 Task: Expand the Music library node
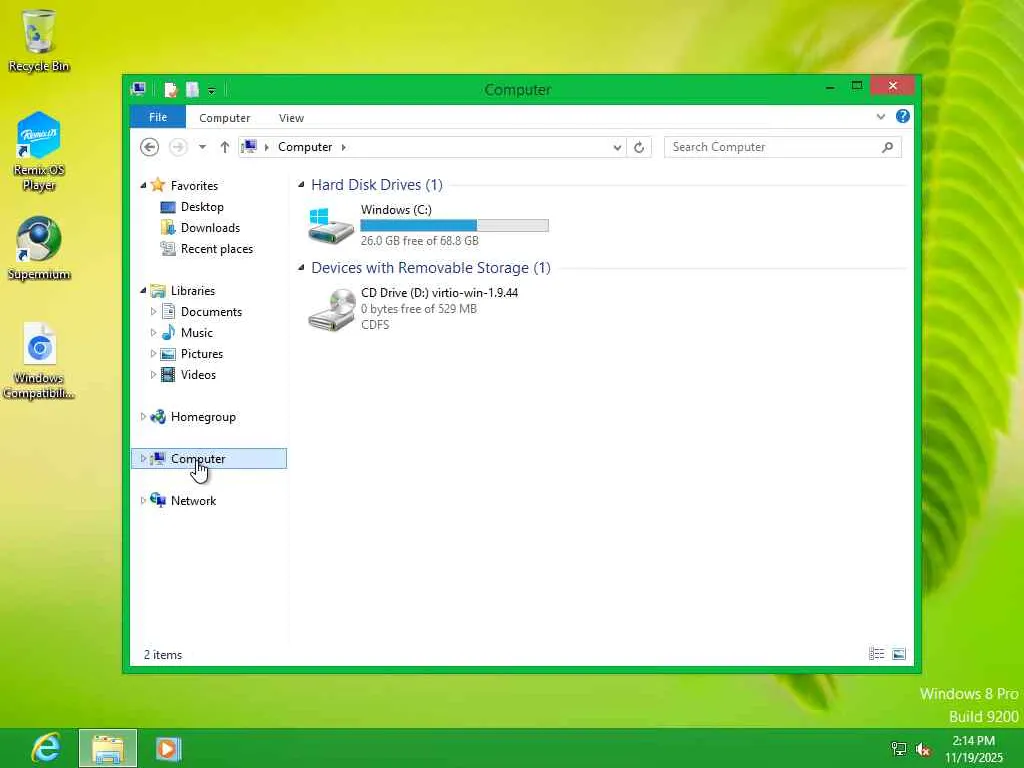[153, 333]
